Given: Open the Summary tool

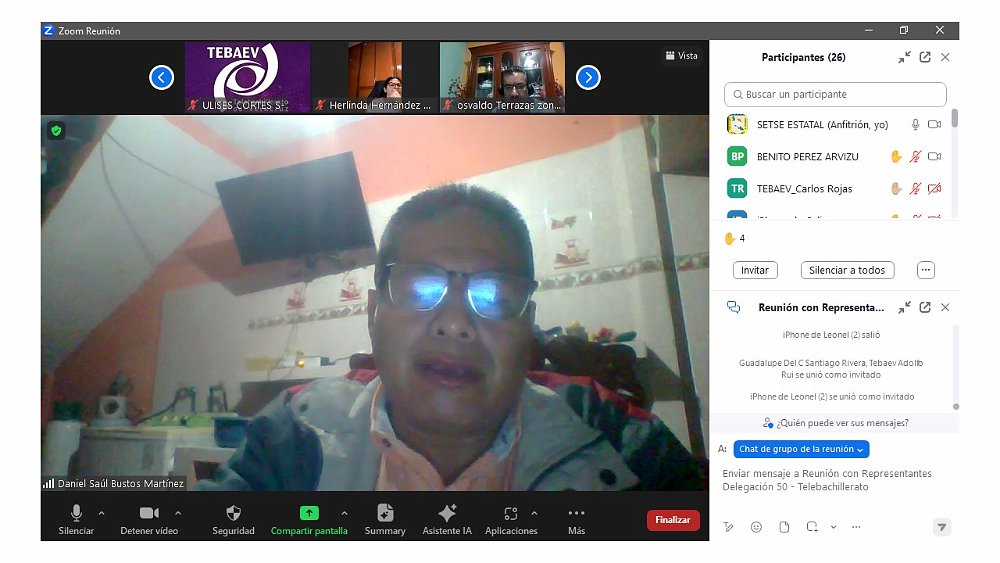Looking at the screenshot, I should pyautogui.click(x=385, y=513).
